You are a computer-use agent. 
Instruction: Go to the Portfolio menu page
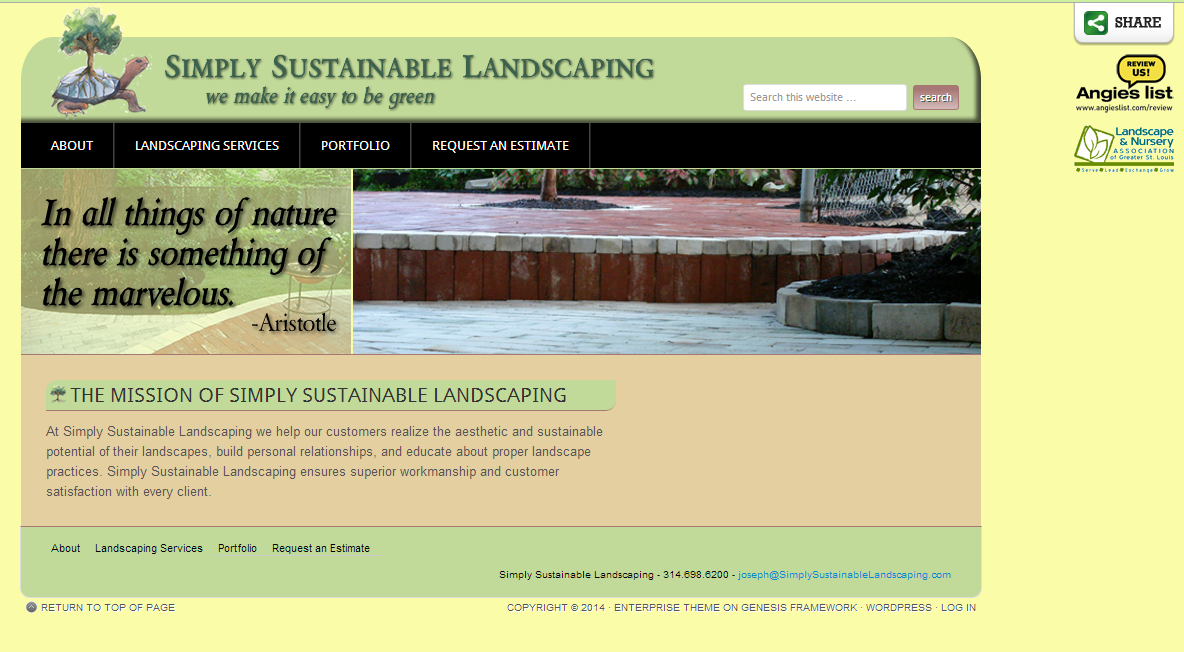[355, 146]
